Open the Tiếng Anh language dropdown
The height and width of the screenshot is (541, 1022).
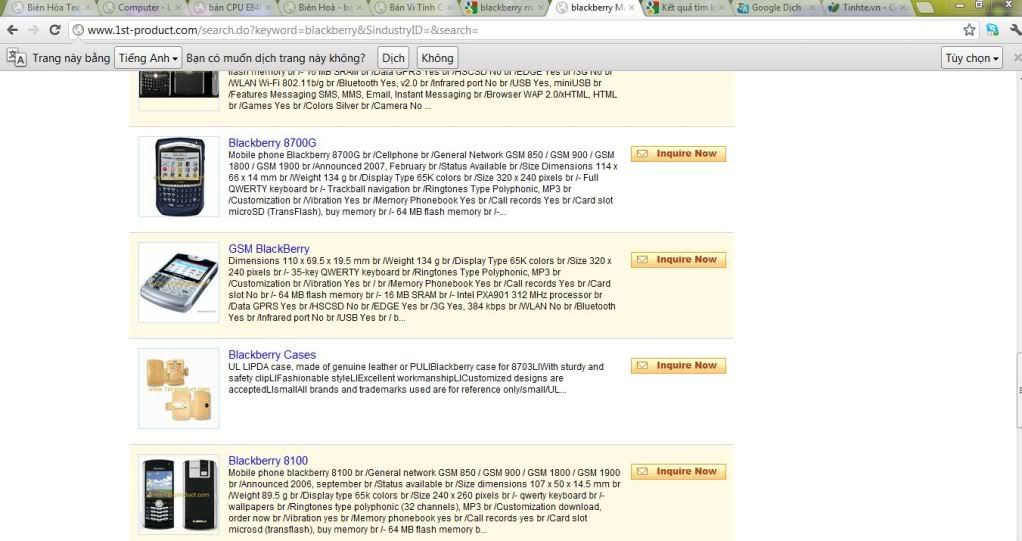148,58
